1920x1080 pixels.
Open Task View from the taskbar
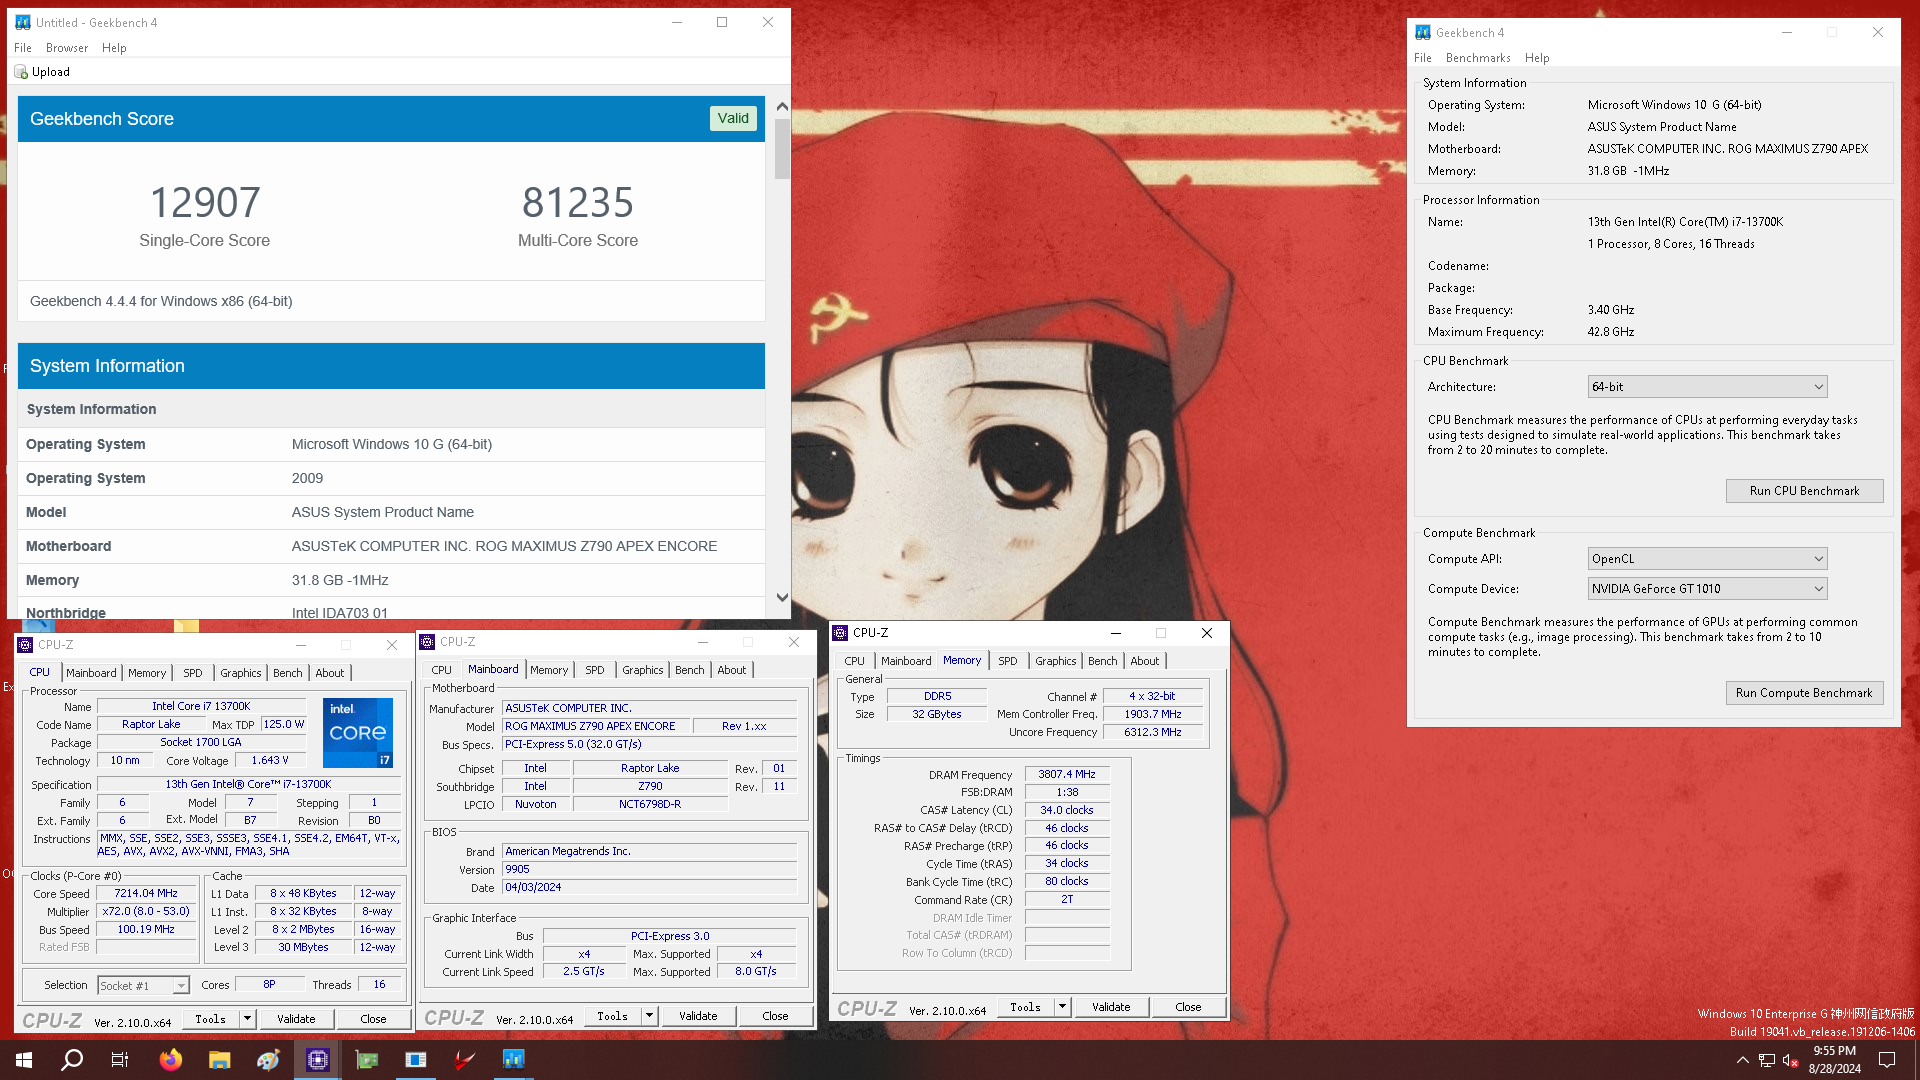[120, 1060]
